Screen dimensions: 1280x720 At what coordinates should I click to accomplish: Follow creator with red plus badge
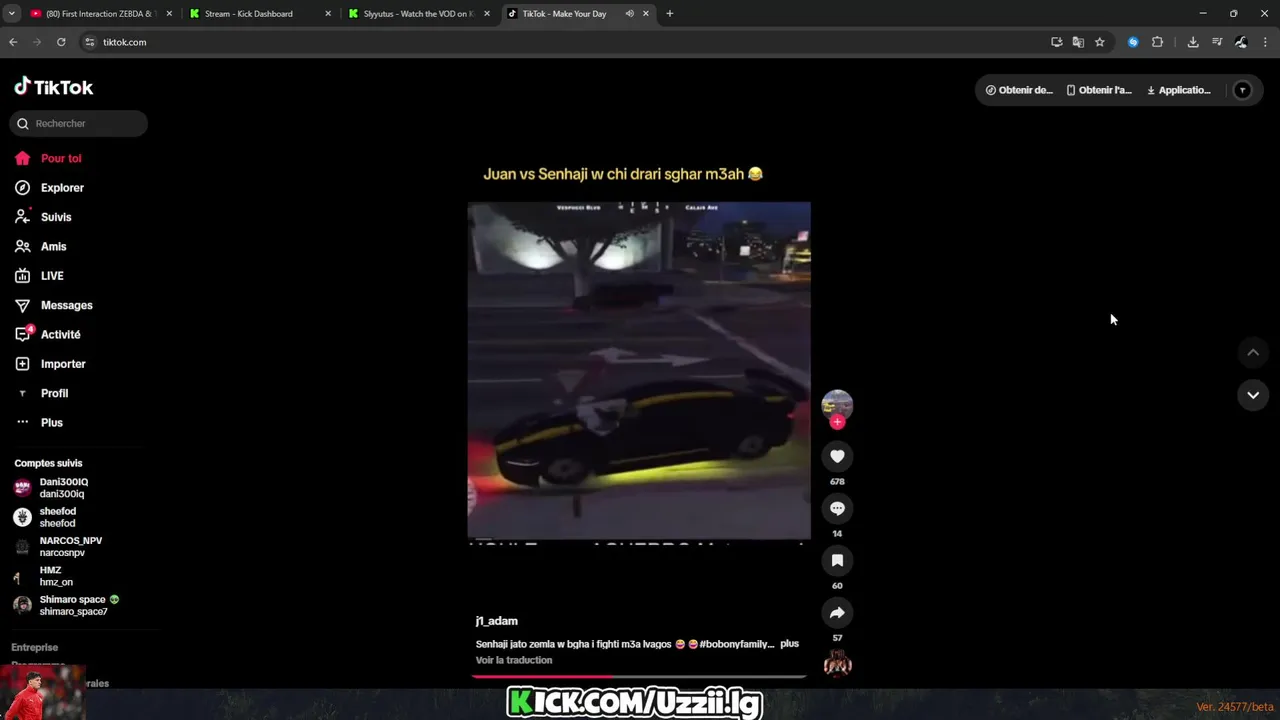[837, 422]
